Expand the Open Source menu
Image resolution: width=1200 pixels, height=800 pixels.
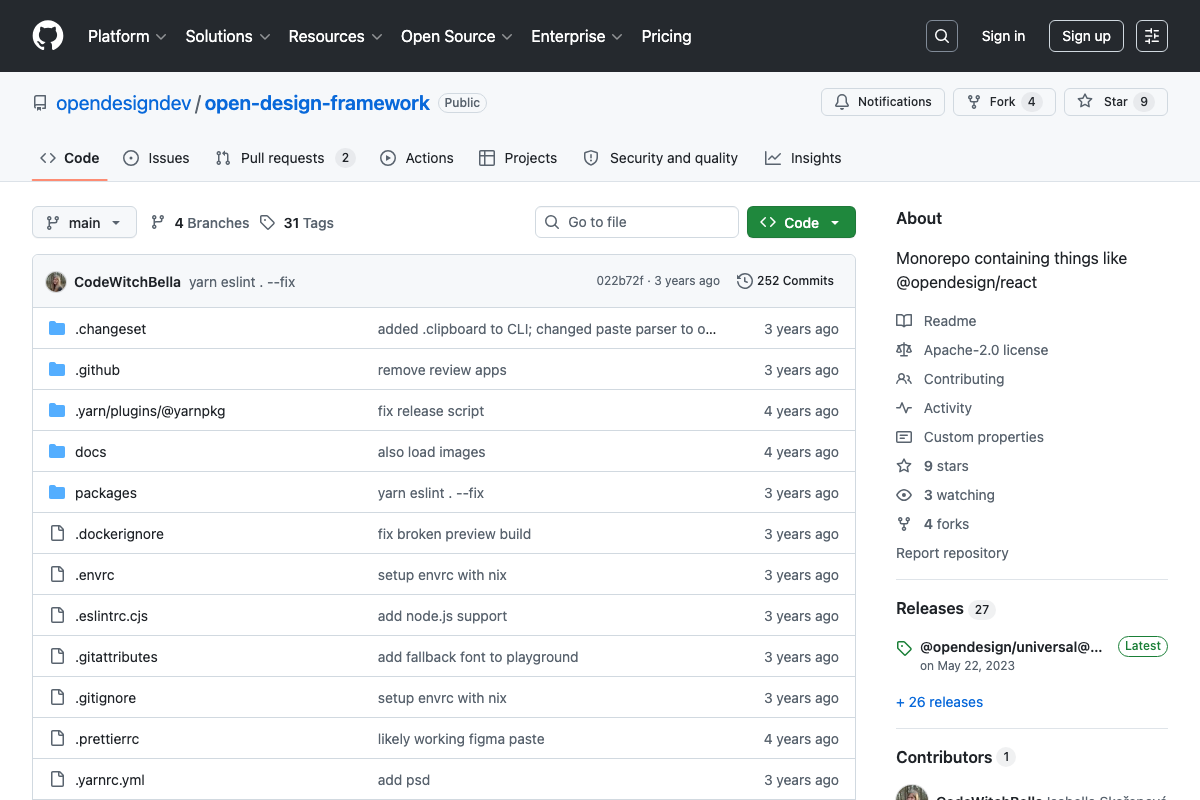pyautogui.click(x=457, y=36)
